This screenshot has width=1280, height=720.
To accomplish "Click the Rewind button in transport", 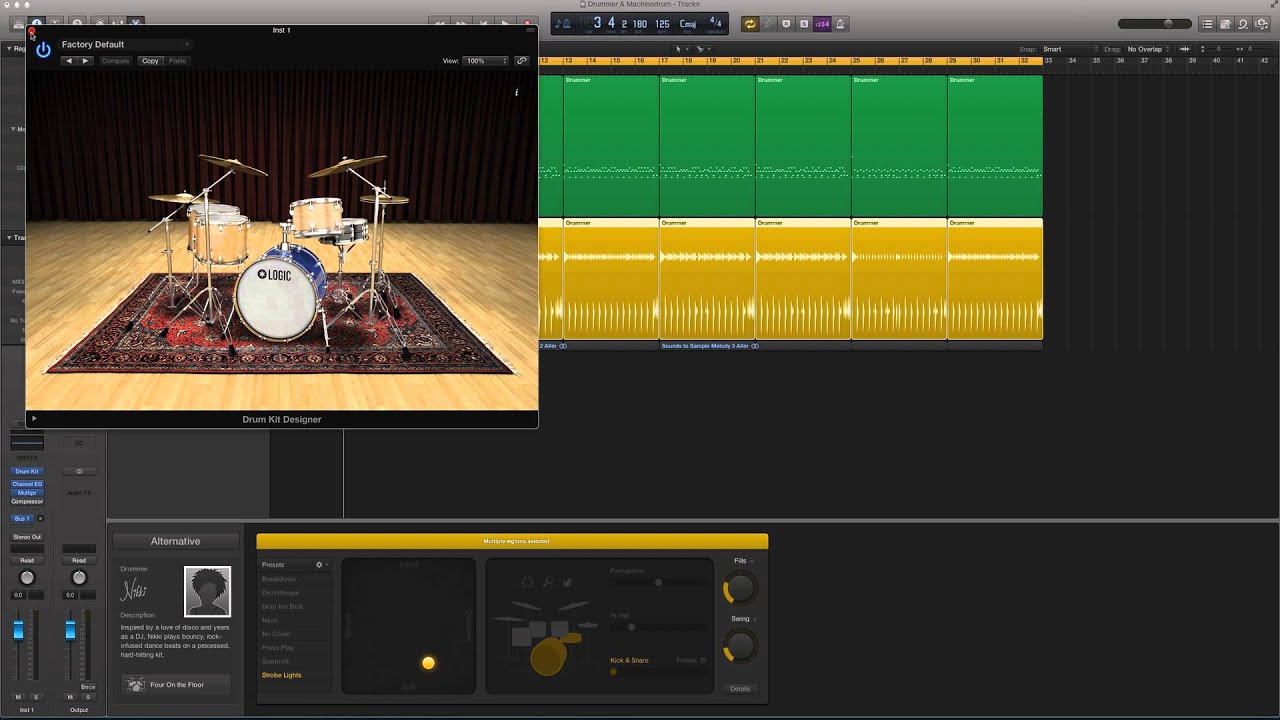I will click(439, 23).
